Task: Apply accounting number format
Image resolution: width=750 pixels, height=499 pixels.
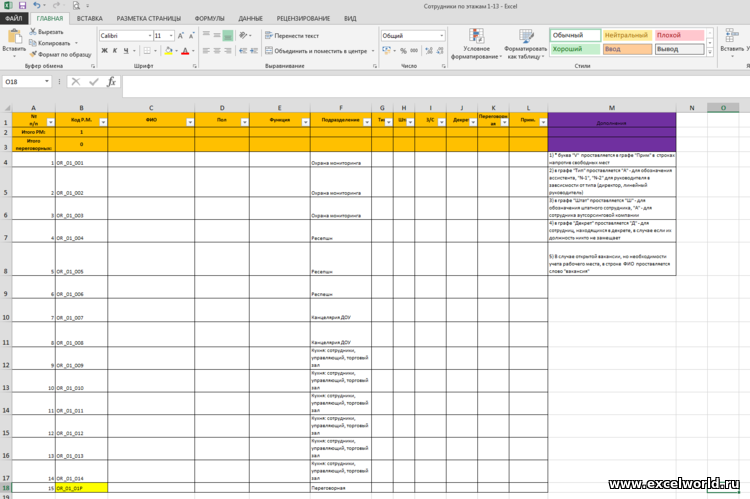Action: (386, 51)
